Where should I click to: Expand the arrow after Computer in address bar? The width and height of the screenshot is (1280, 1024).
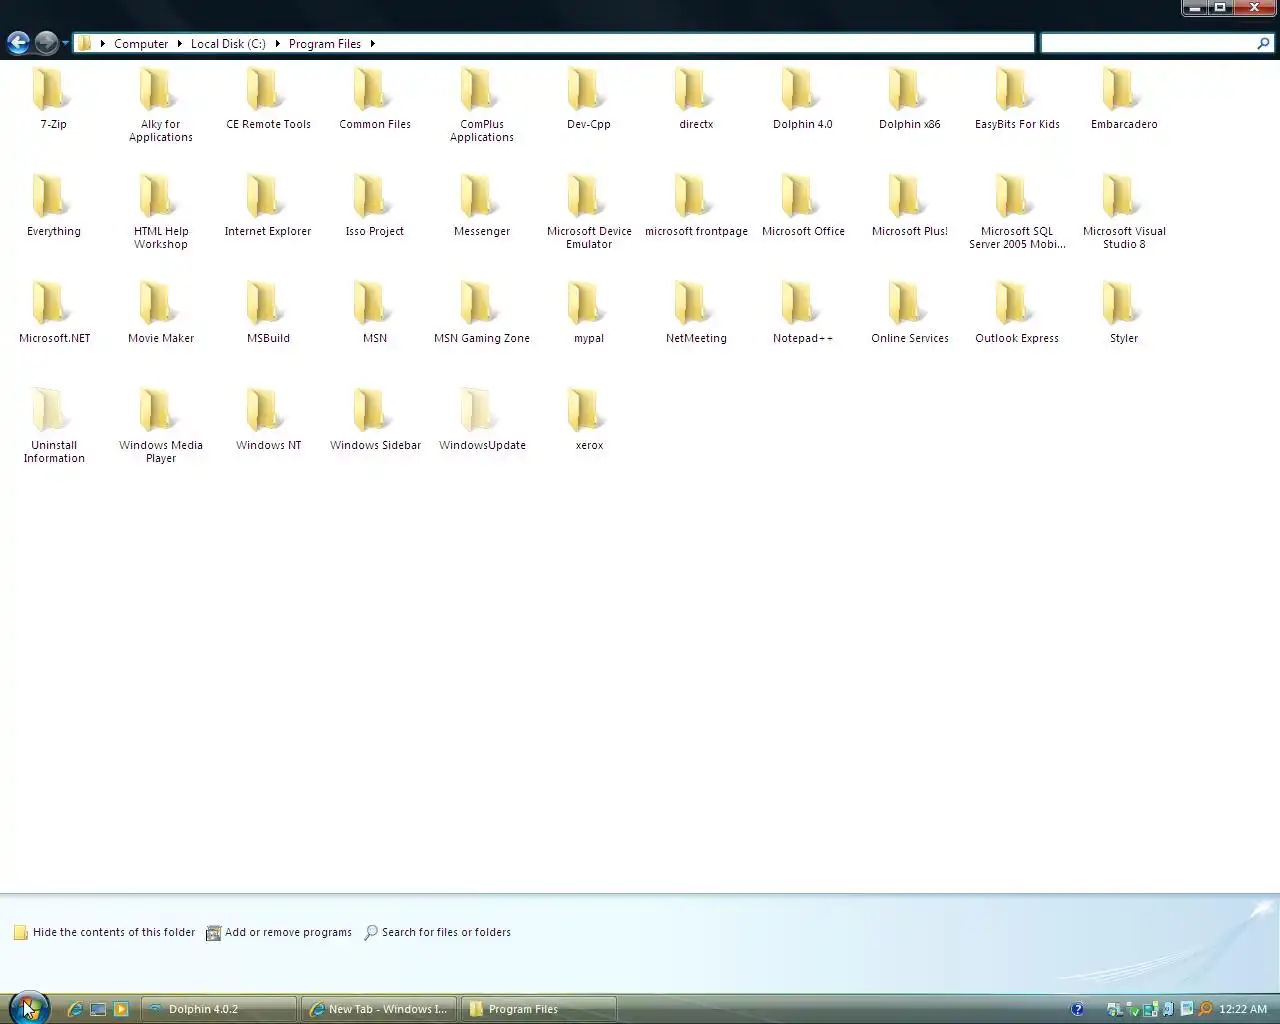click(x=180, y=43)
